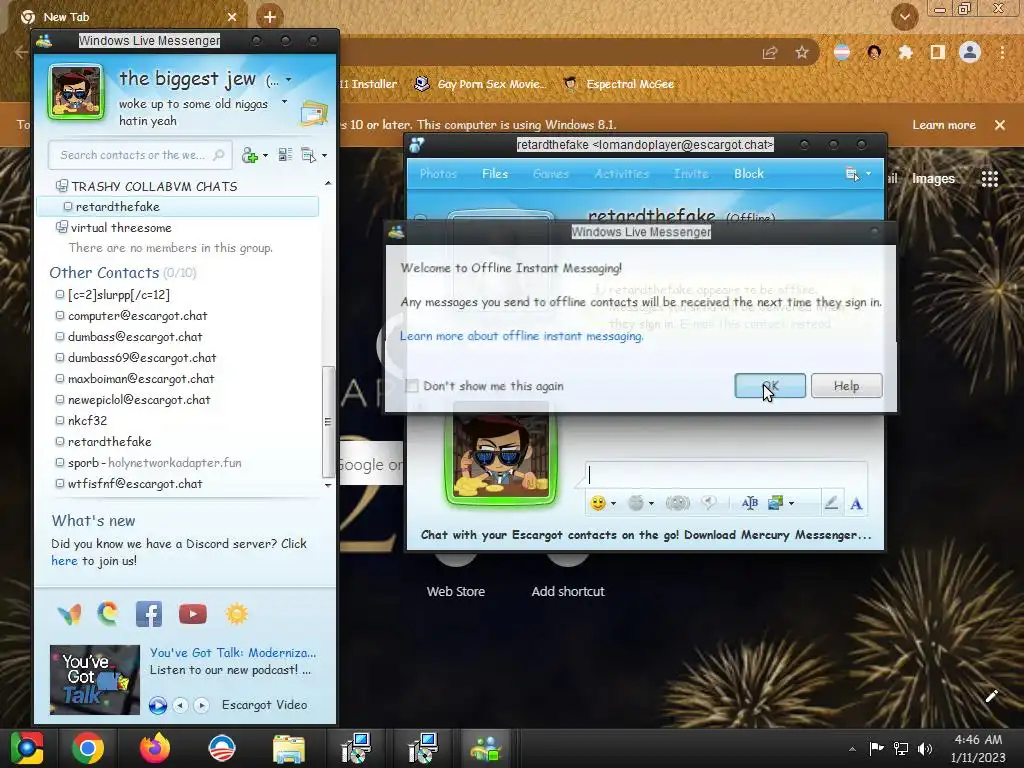
Task: Focus the chat message input box
Action: click(726, 475)
